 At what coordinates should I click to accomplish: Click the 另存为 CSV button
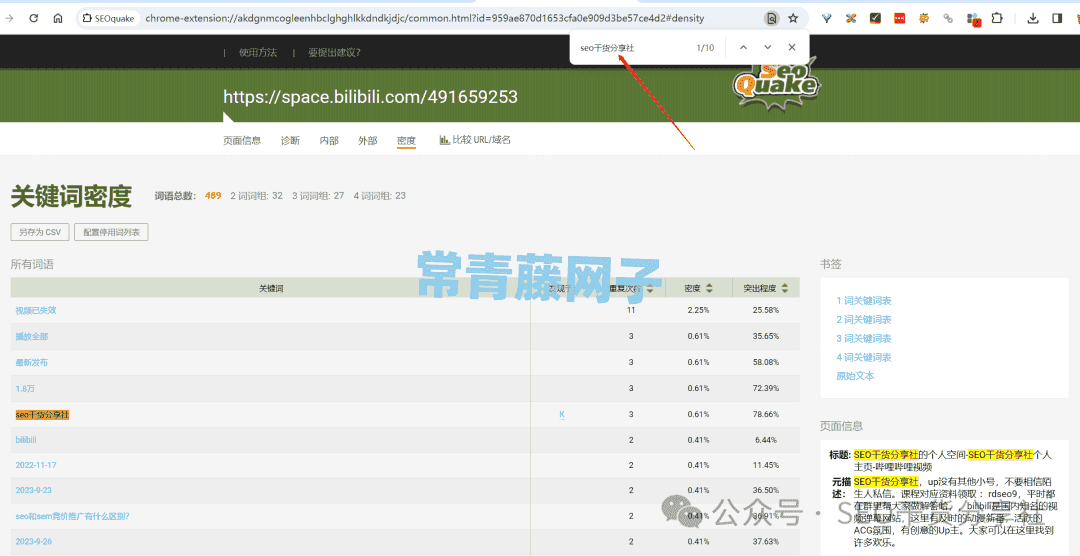pos(40,233)
